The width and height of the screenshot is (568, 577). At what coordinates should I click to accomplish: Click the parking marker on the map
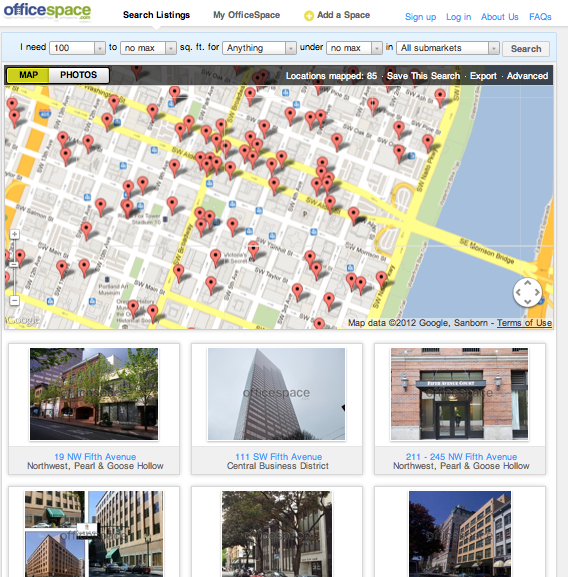(x=305, y=214)
